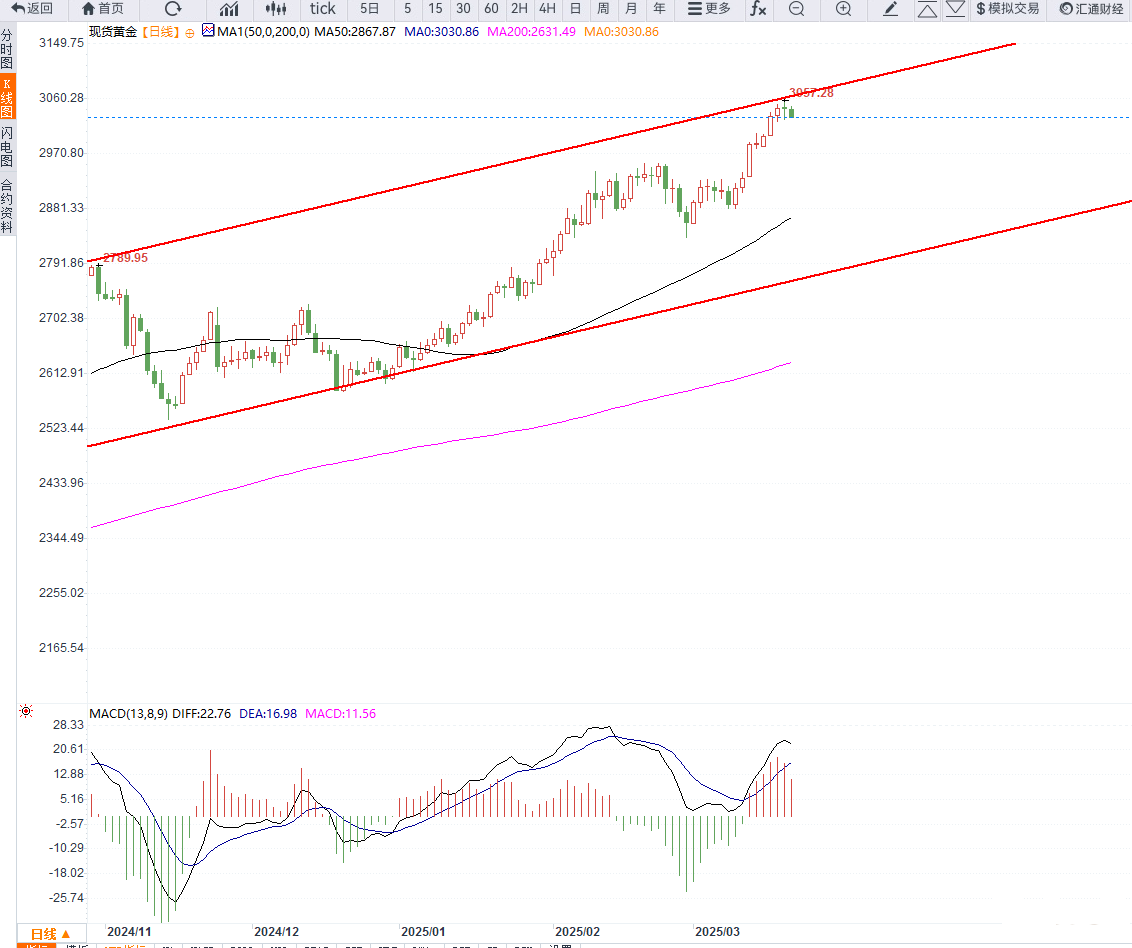Click the MACD settings sun icon
The height and width of the screenshot is (948, 1132).
[26, 712]
